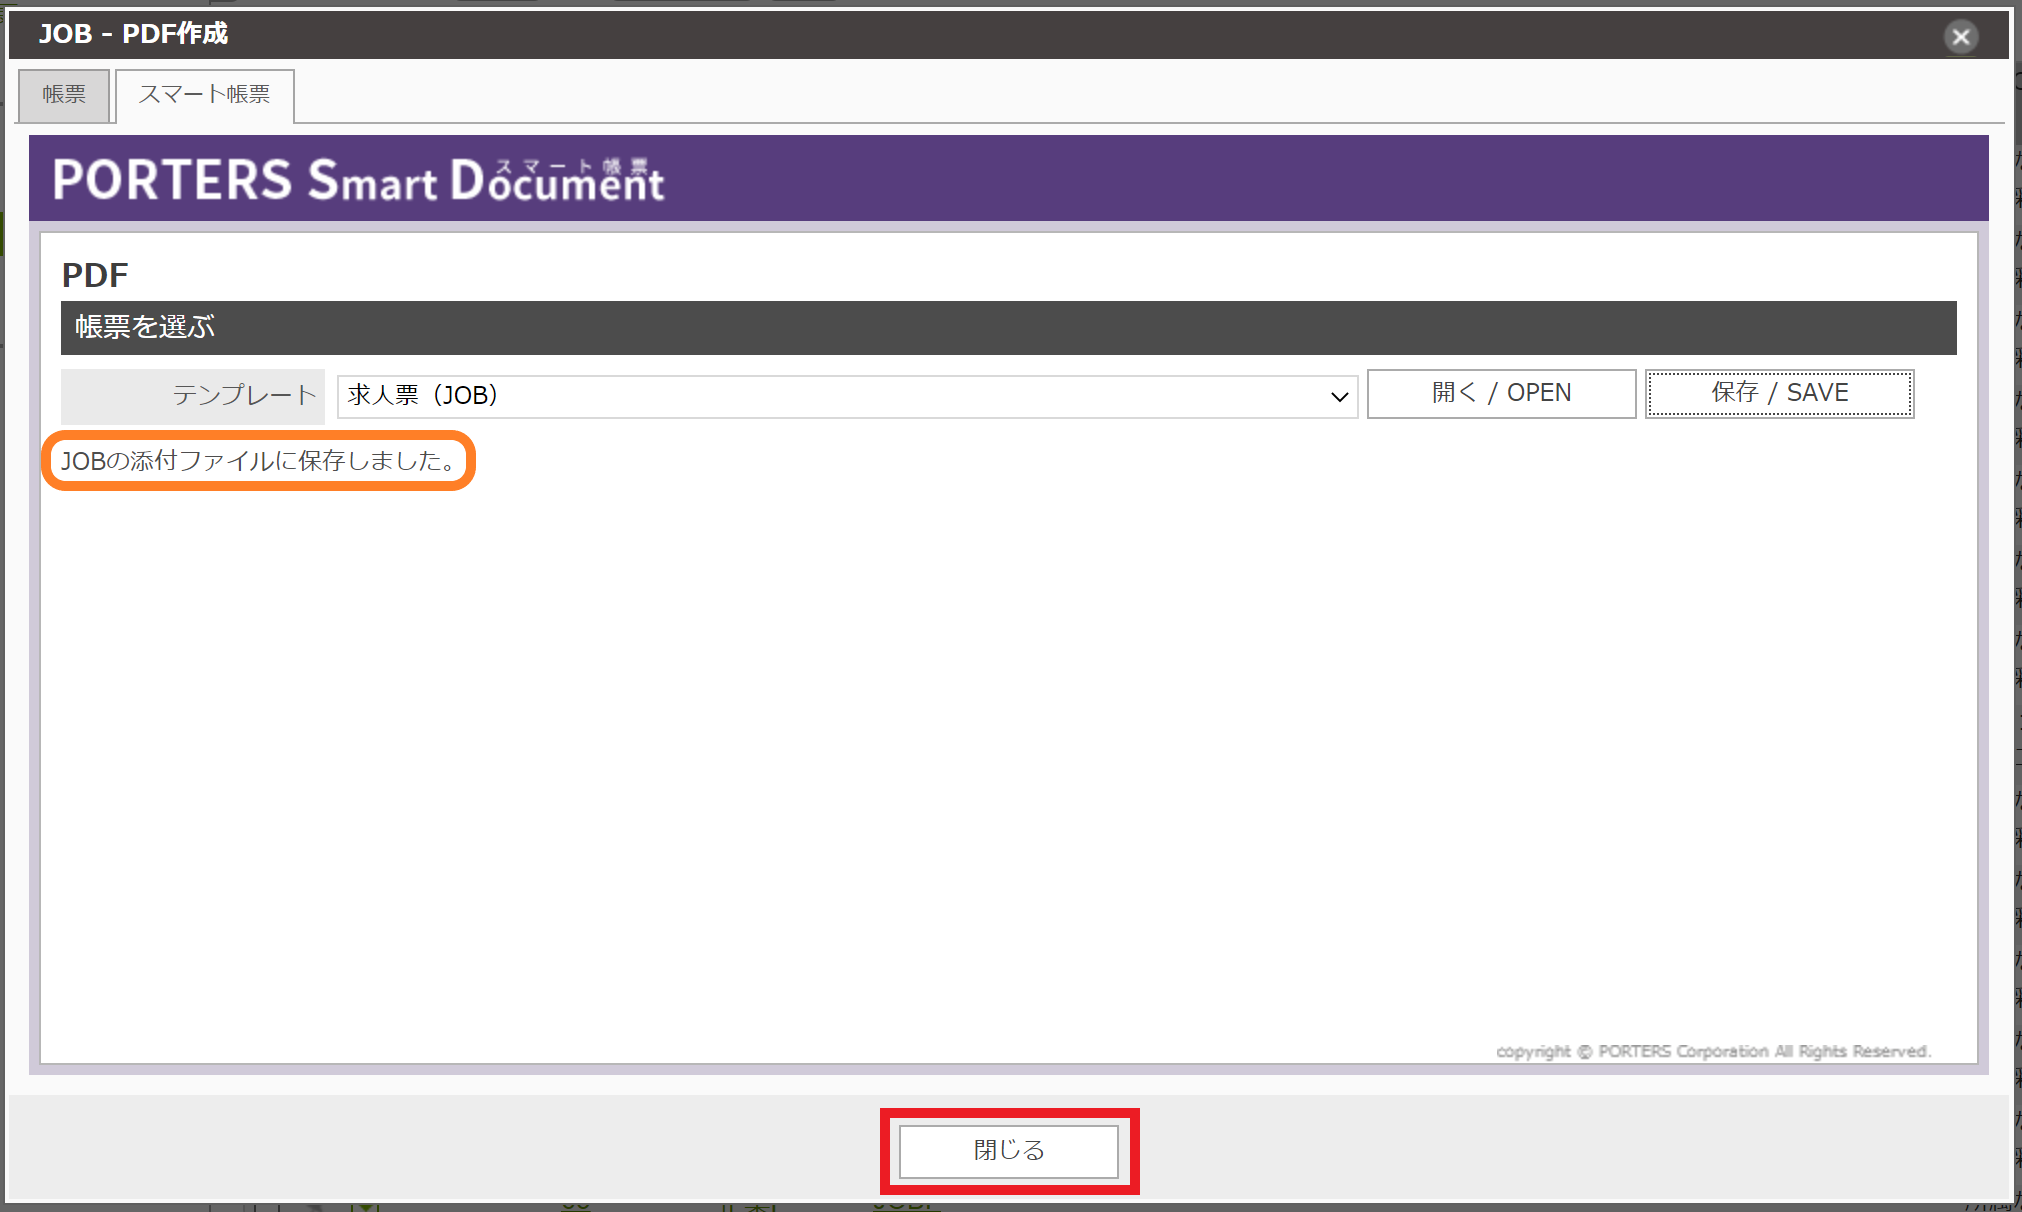Click the dropdown chevron next to 求人票（JOB）

click(1339, 396)
